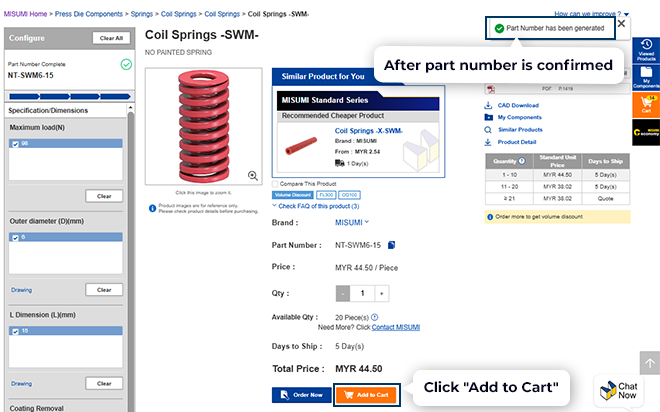
Task: Open the How can we improve dropdown
Action: (591, 14)
